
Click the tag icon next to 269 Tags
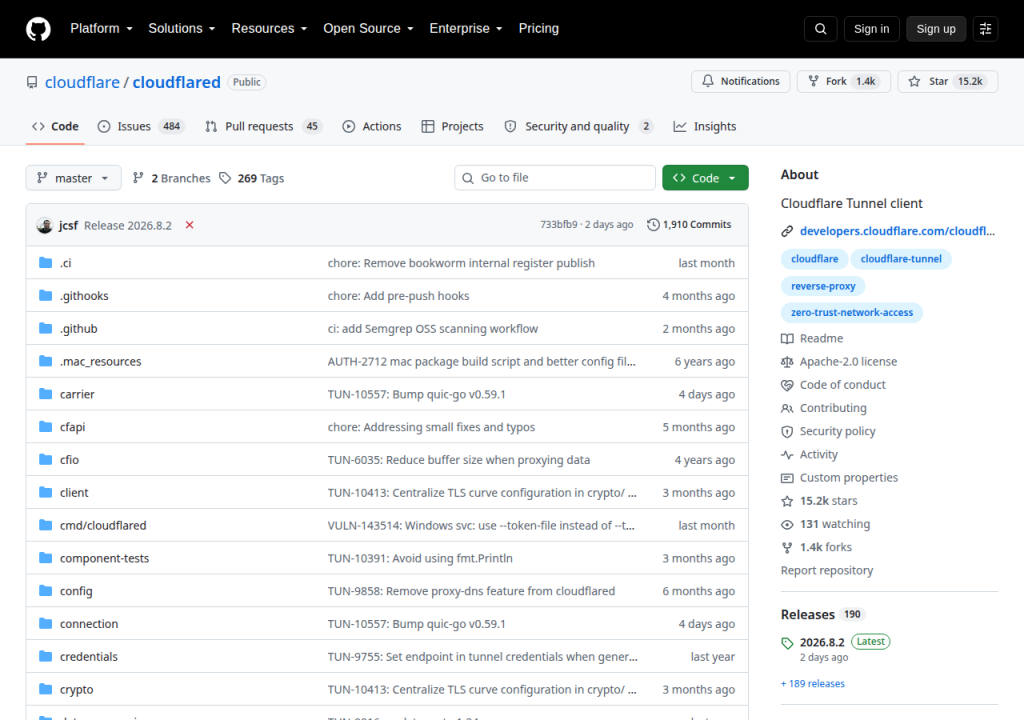click(x=225, y=178)
